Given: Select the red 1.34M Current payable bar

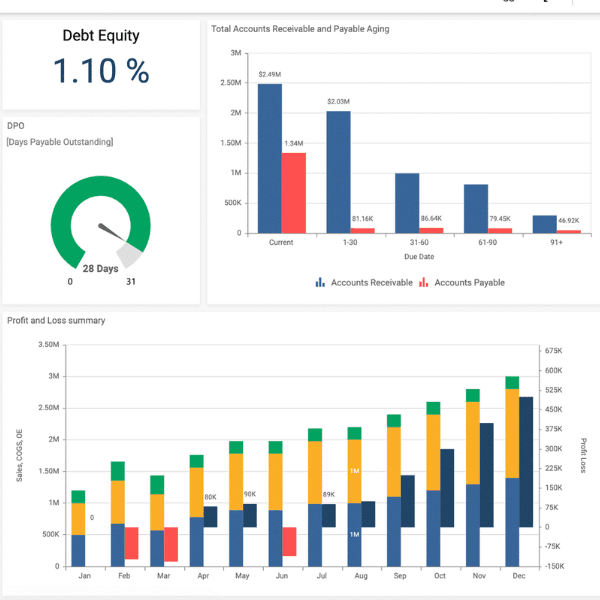Looking at the screenshot, I should (293, 192).
